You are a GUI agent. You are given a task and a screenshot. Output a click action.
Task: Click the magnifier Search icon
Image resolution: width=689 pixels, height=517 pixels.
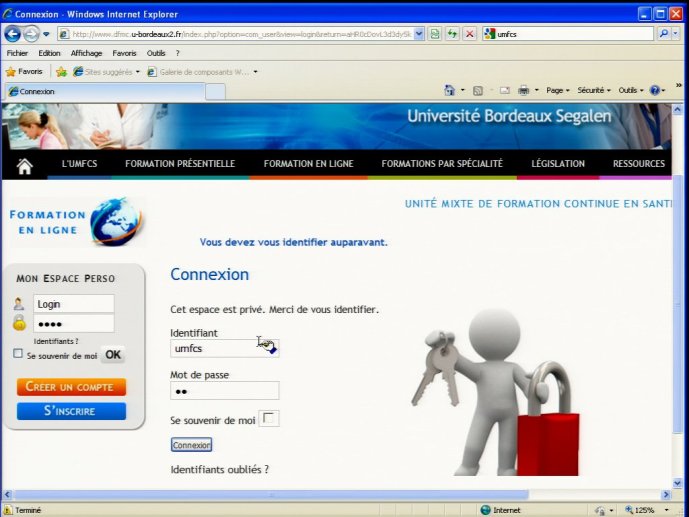[x=664, y=33]
